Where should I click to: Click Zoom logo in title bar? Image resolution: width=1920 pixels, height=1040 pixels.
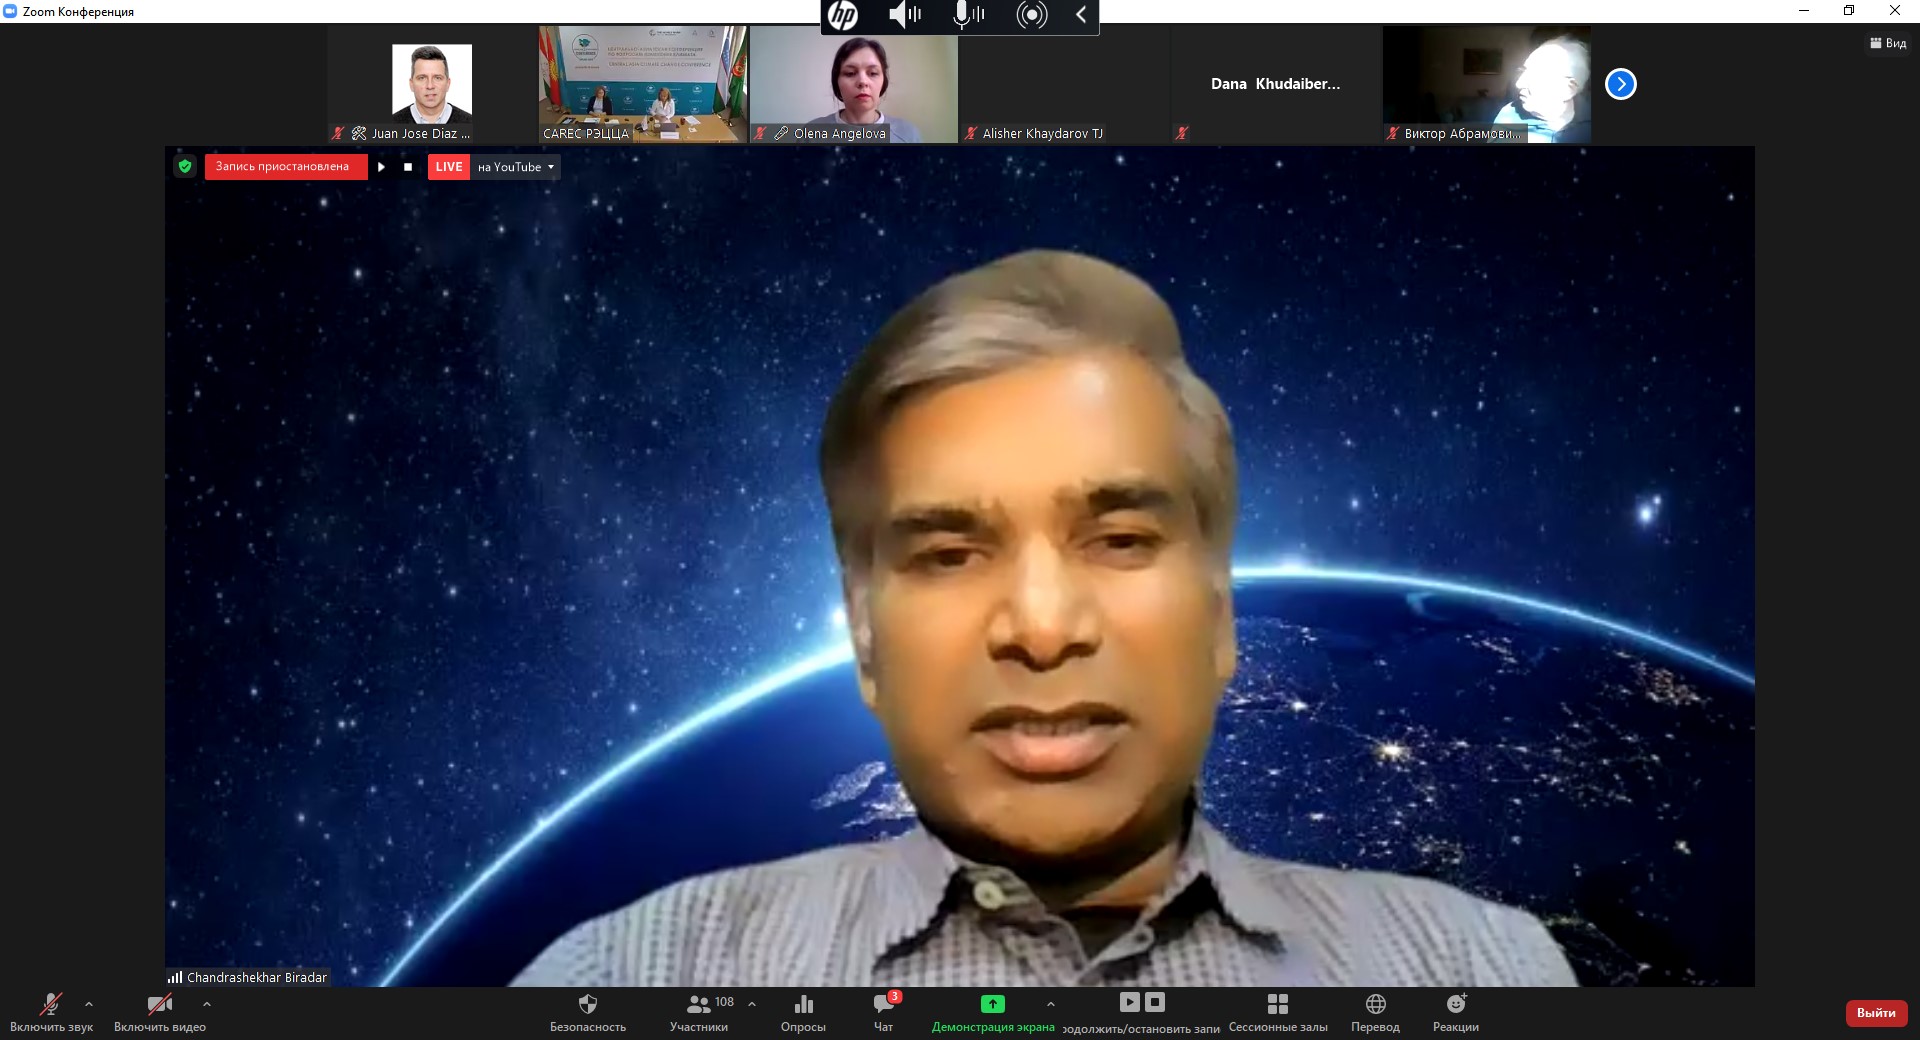tap(10, 11)
